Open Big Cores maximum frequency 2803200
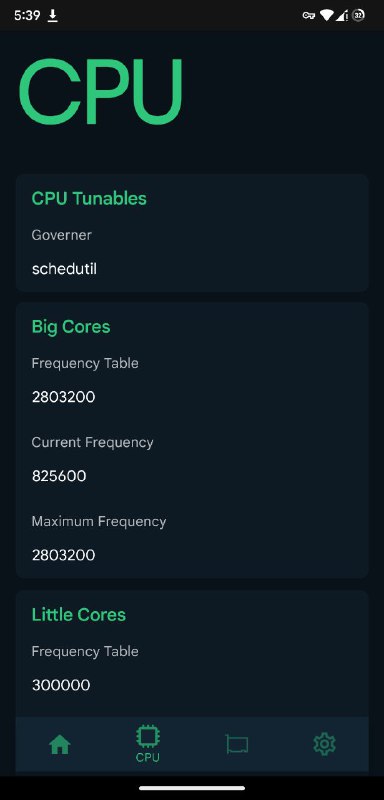Image resolution: width=384 pixels, height=800 pixels. point(63,555)
